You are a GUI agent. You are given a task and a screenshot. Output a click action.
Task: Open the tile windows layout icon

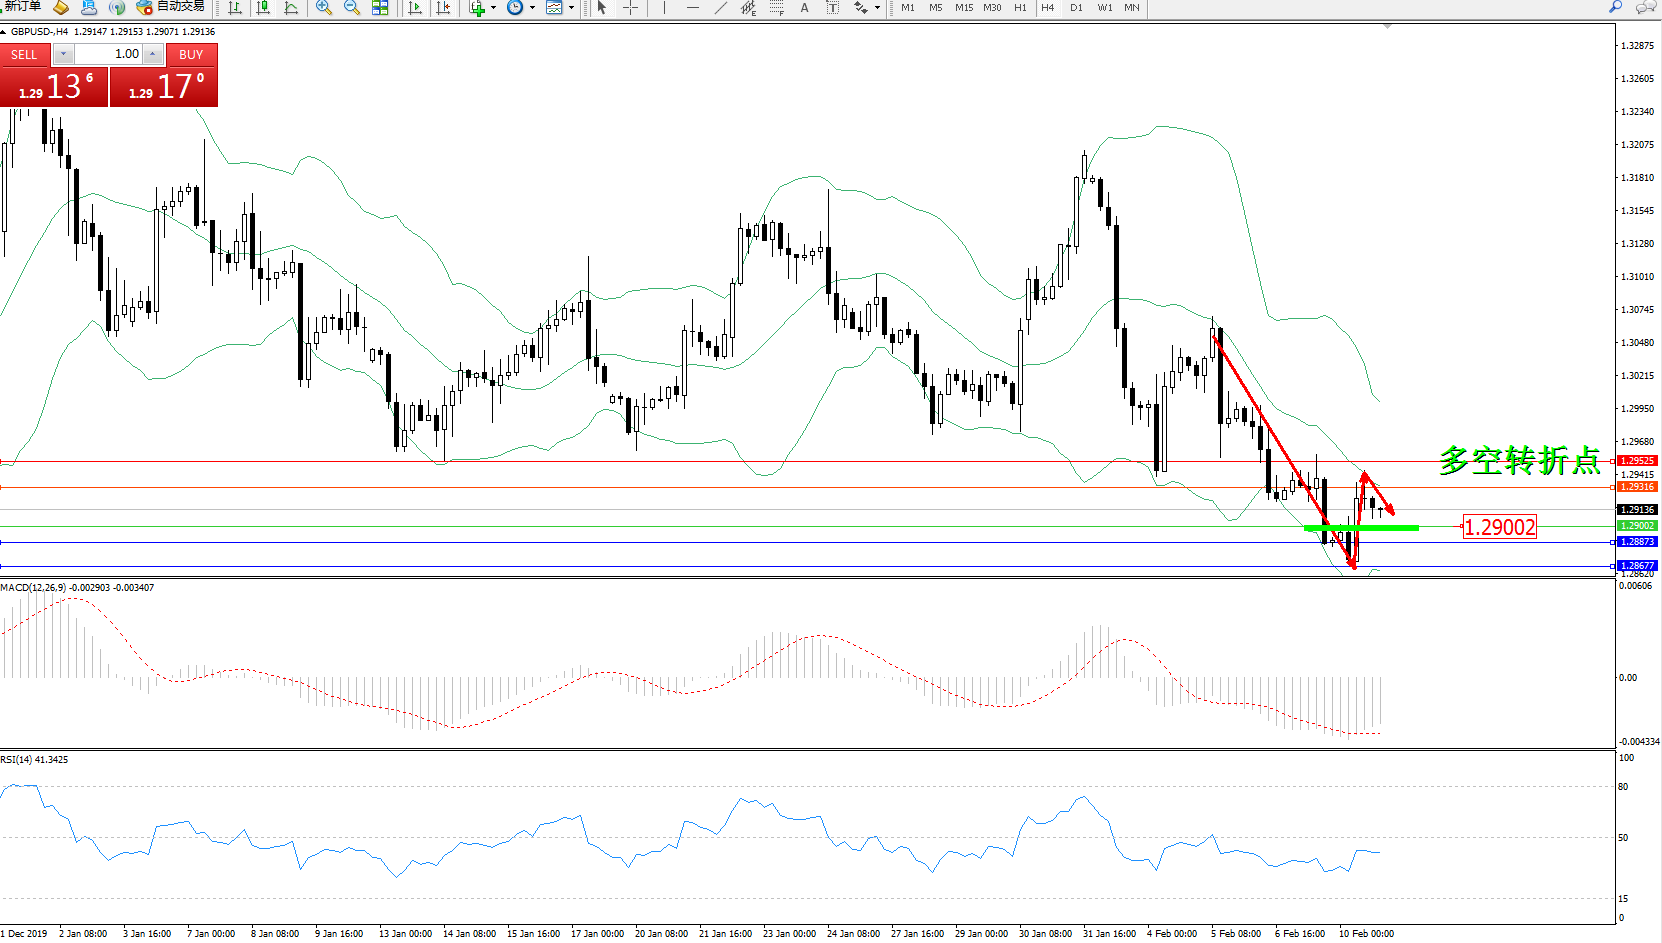pyautogui.click(x=380, y=8)
